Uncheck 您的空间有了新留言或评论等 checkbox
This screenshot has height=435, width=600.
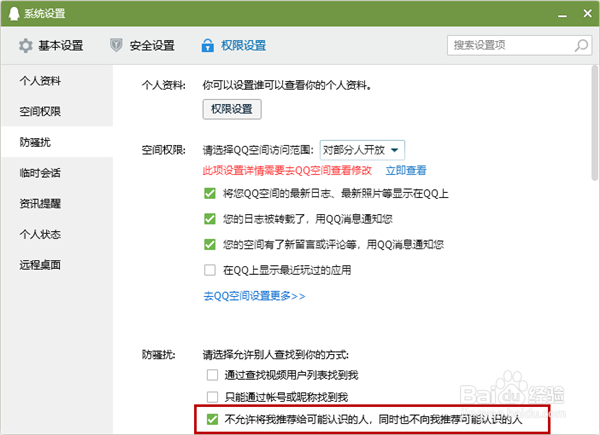tap(210, 244)
